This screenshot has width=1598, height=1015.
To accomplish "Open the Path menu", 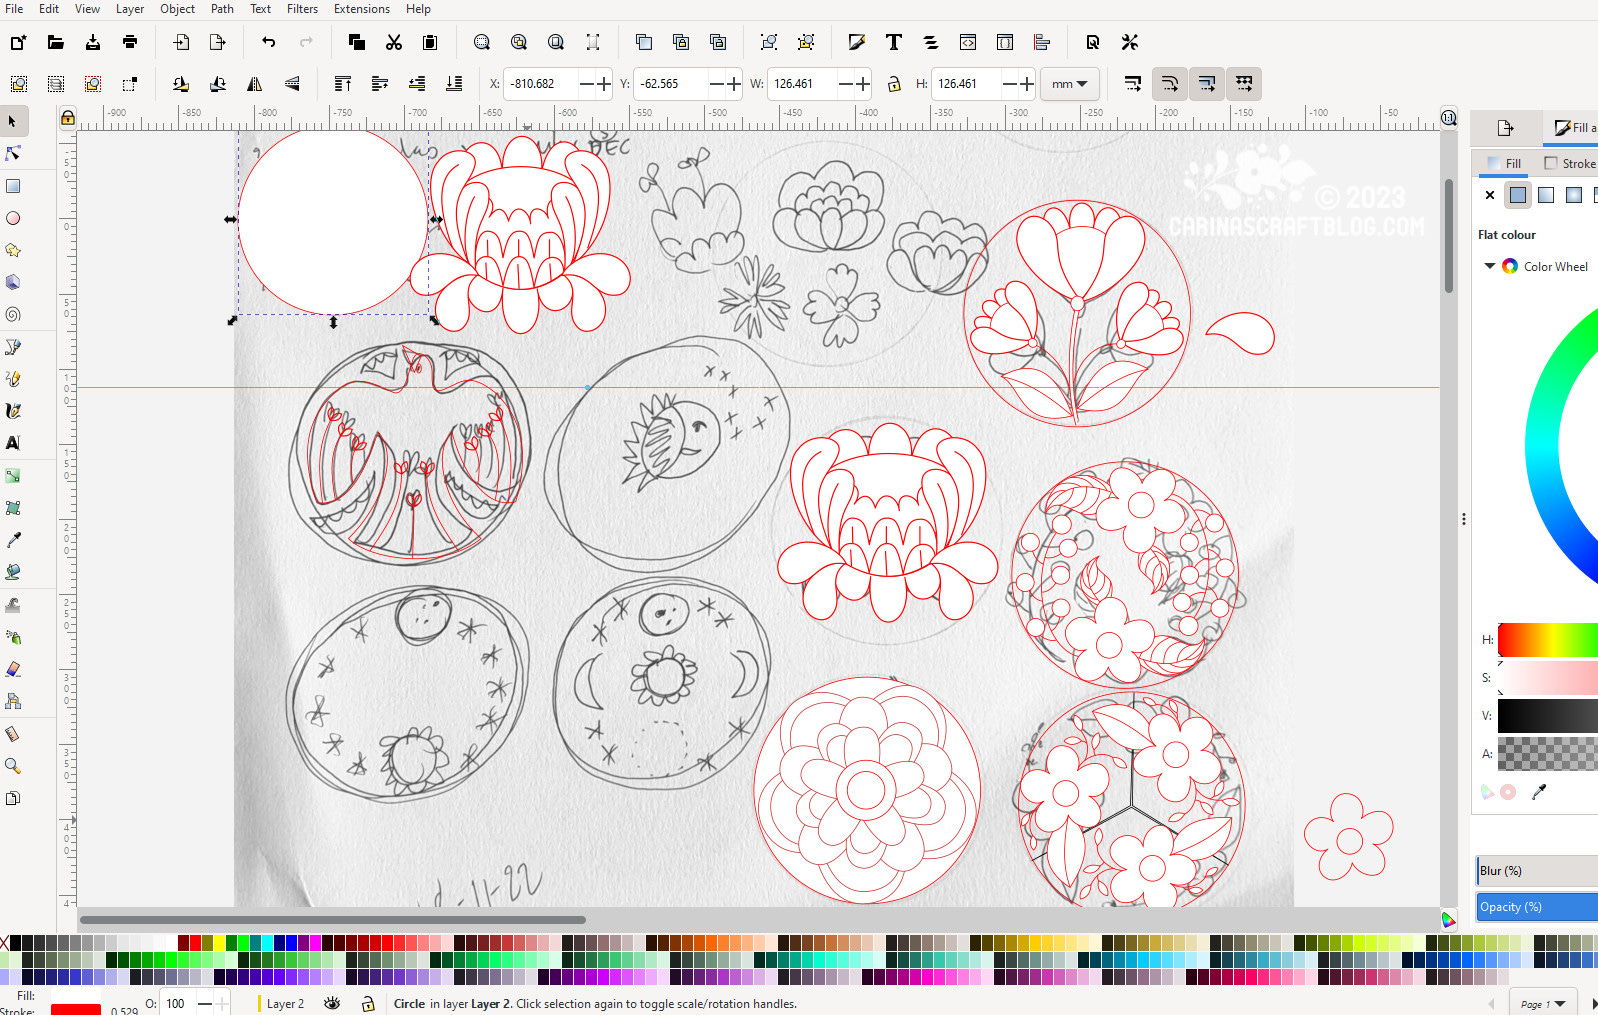I will pos(222,9).
